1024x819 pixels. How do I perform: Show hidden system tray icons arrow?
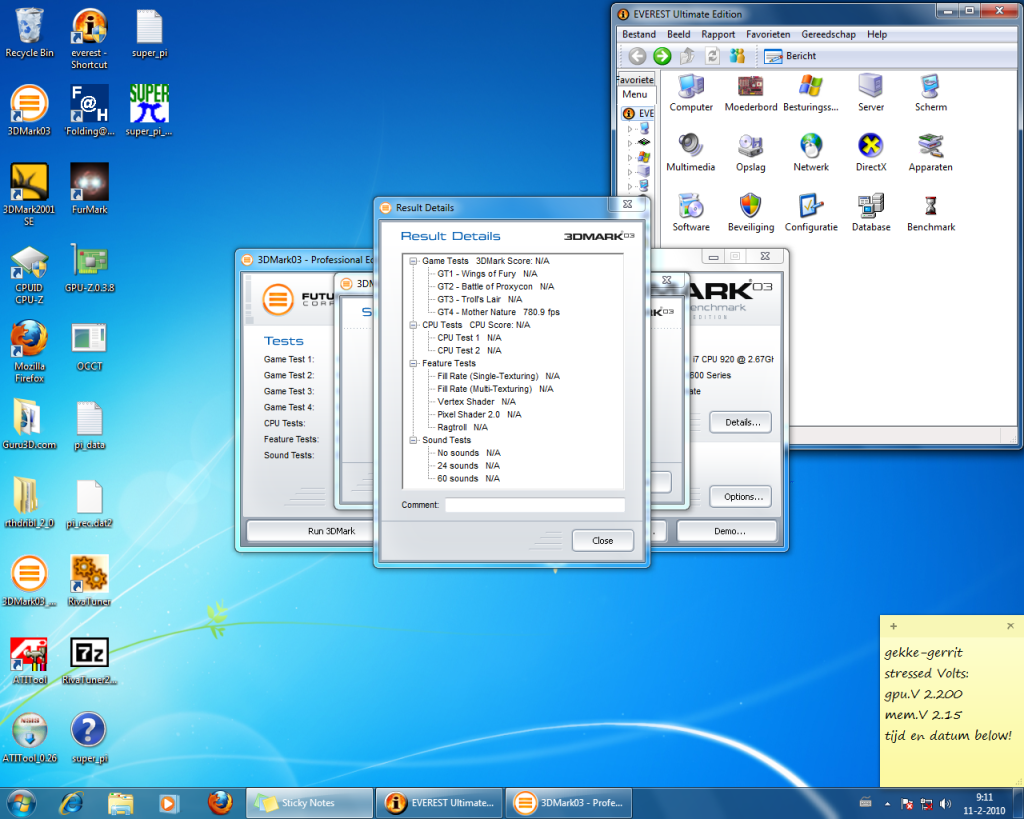(x=887, y=804)
